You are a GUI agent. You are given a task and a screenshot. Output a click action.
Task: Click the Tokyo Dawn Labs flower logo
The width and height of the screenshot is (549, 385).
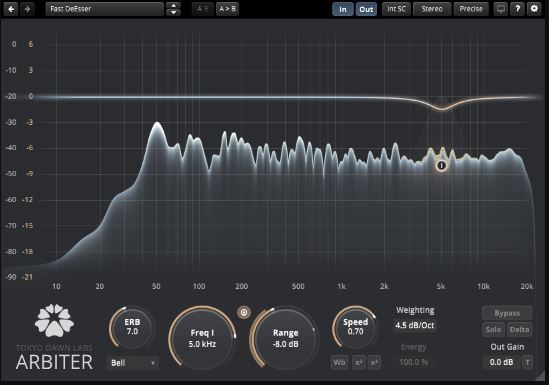[x=54, y=320]
